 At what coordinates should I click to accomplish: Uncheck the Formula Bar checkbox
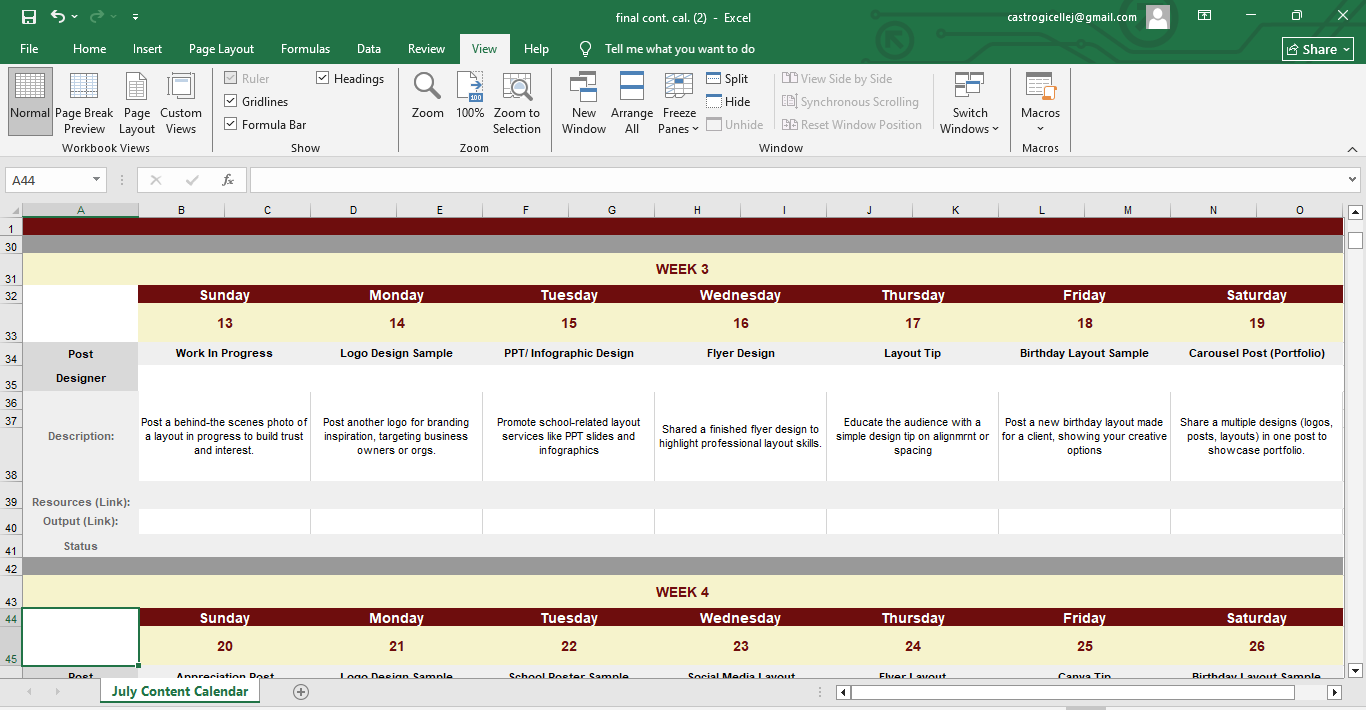[x=231, y=125]
